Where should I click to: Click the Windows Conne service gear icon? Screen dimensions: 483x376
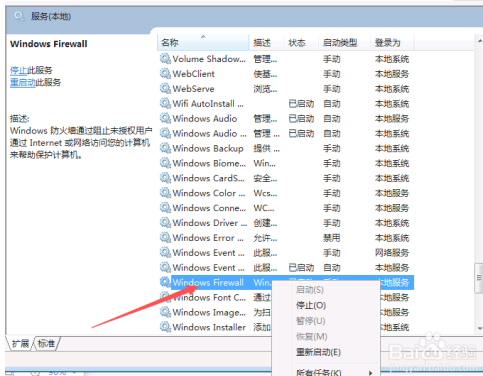click(165, 208)
